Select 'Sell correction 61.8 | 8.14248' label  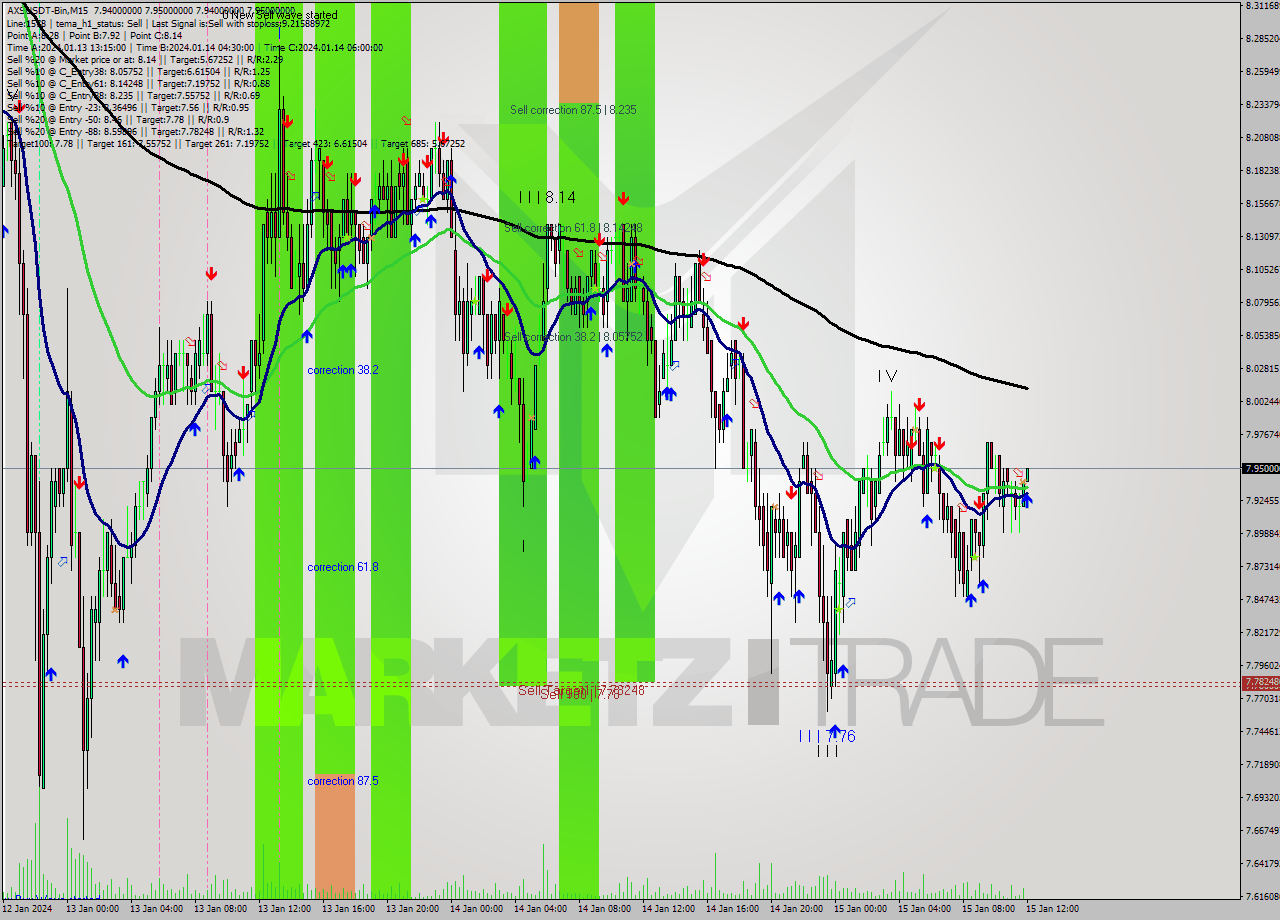573,228
